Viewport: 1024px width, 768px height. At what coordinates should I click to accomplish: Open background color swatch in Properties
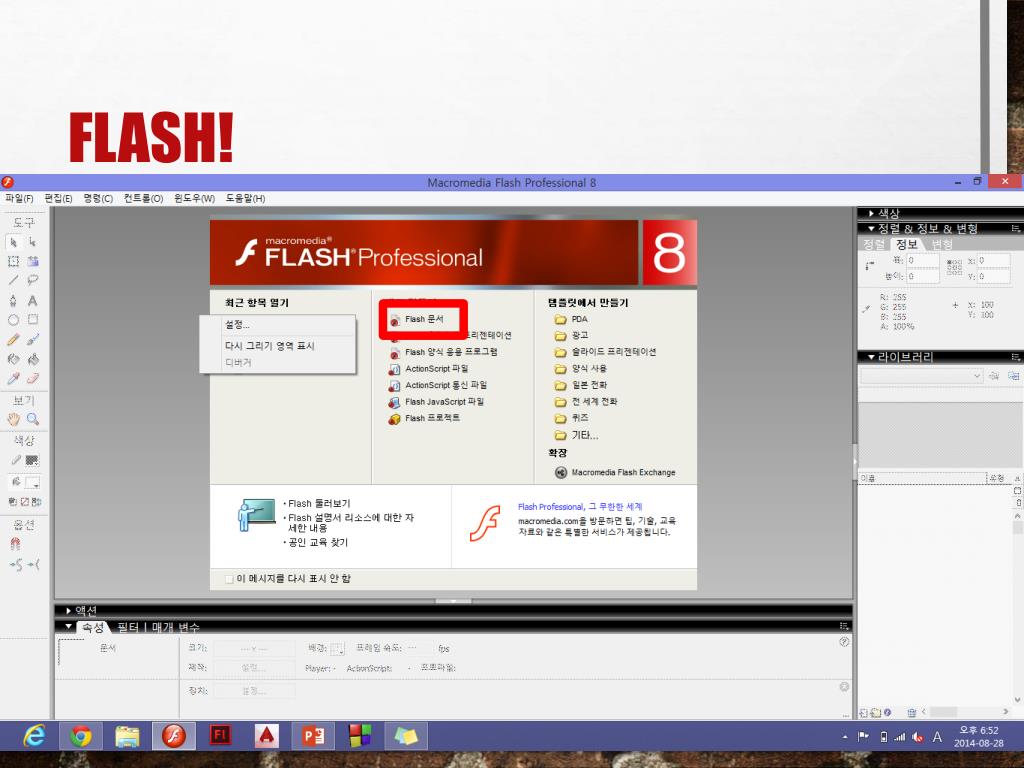[x=337, y=648]
